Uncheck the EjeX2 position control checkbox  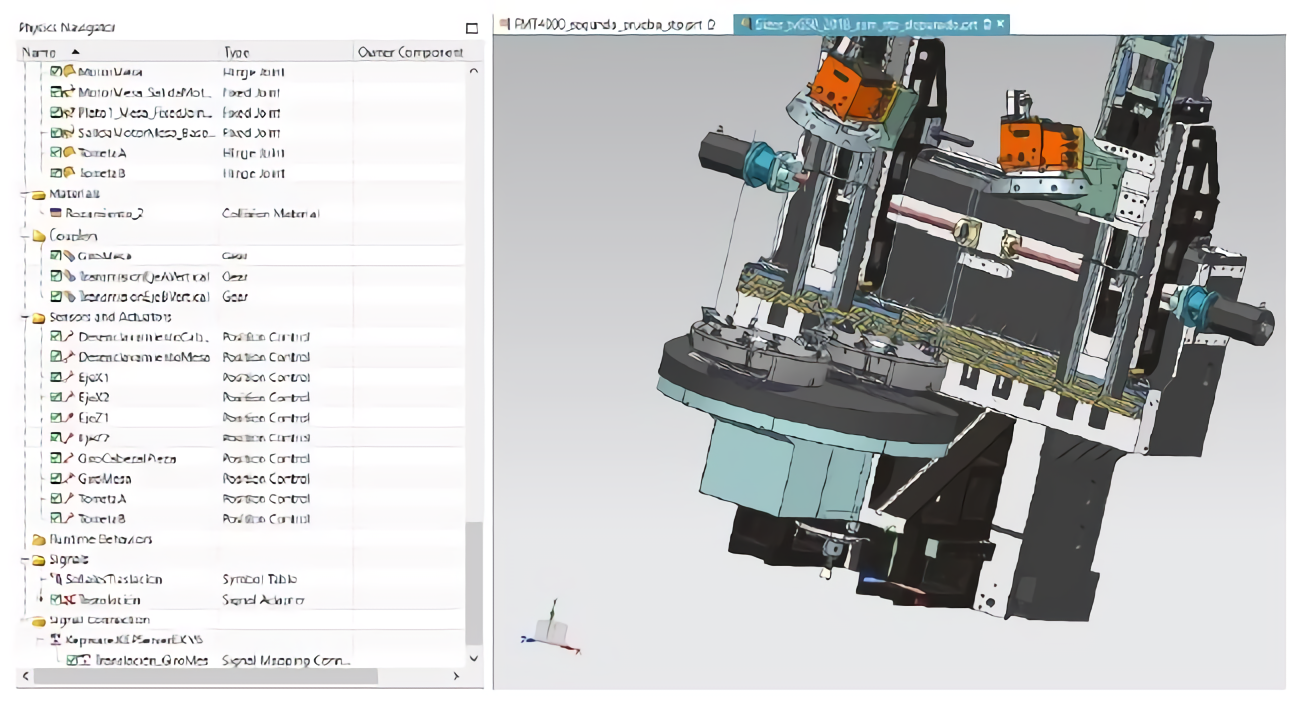pos(56,397)
